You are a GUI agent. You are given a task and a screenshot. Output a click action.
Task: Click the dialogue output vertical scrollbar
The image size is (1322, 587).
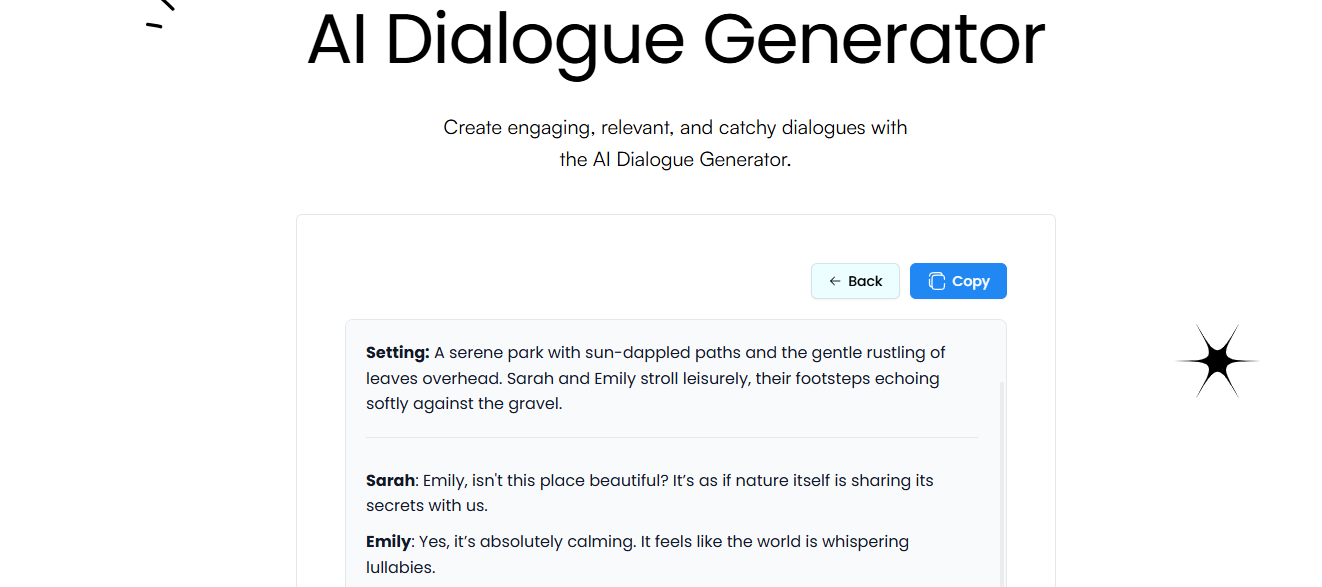tap(1001, 480)
